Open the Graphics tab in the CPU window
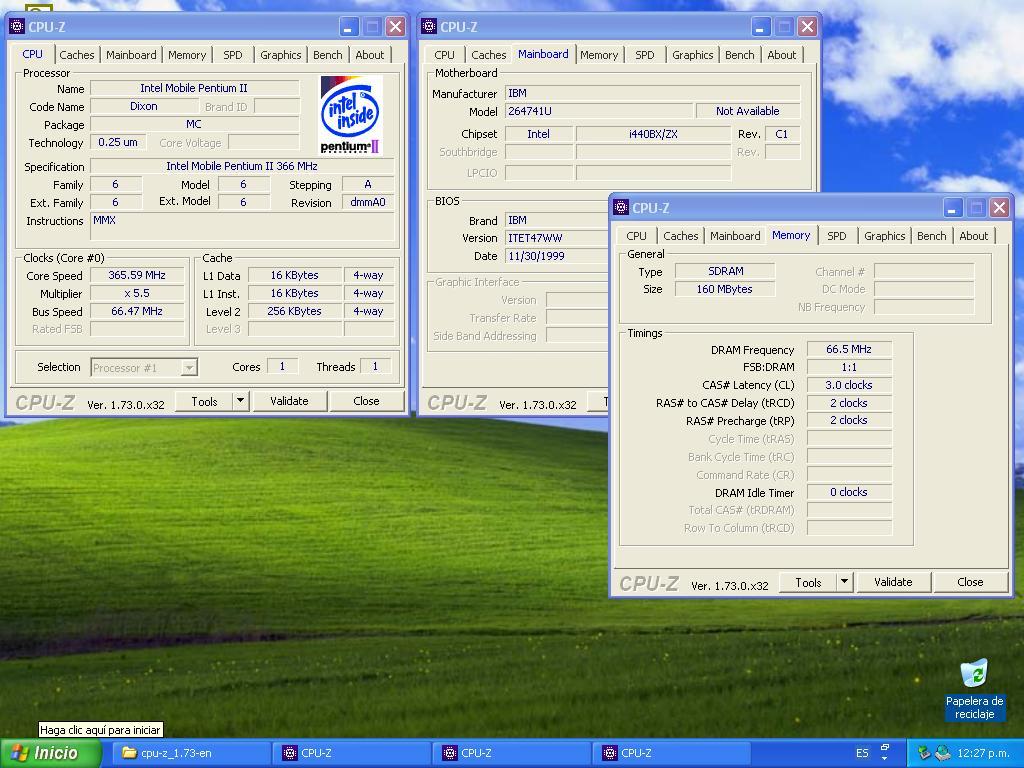 [281, 55]
